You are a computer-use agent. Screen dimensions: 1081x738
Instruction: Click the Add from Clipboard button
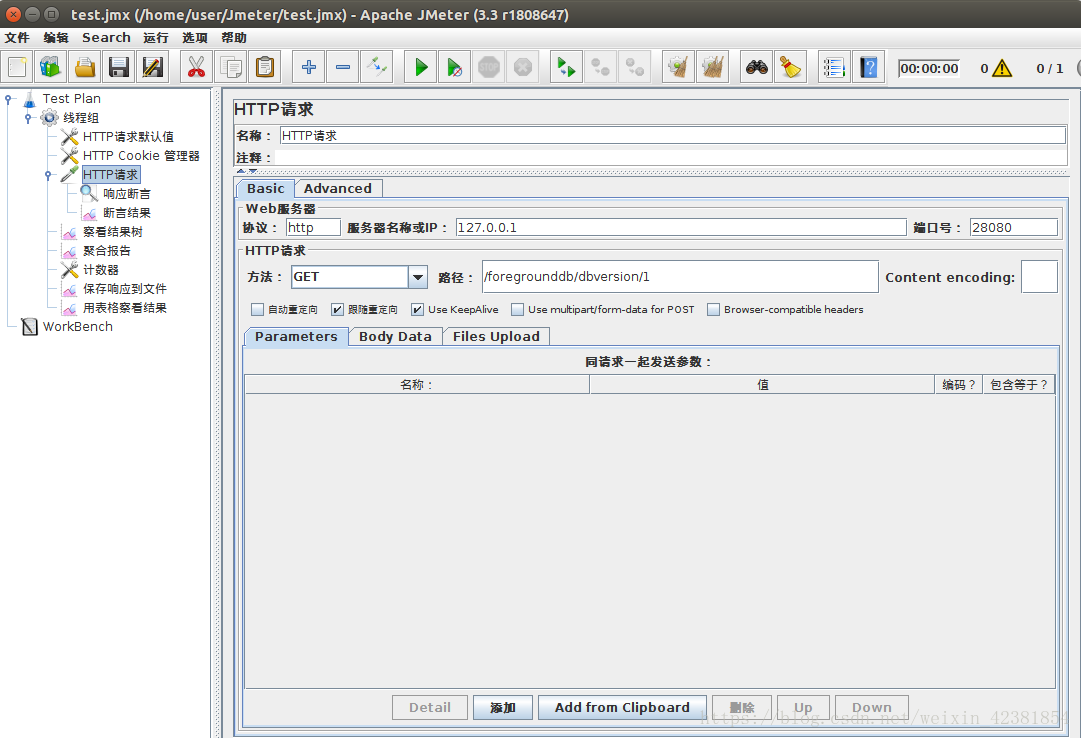tap(622, 708)
